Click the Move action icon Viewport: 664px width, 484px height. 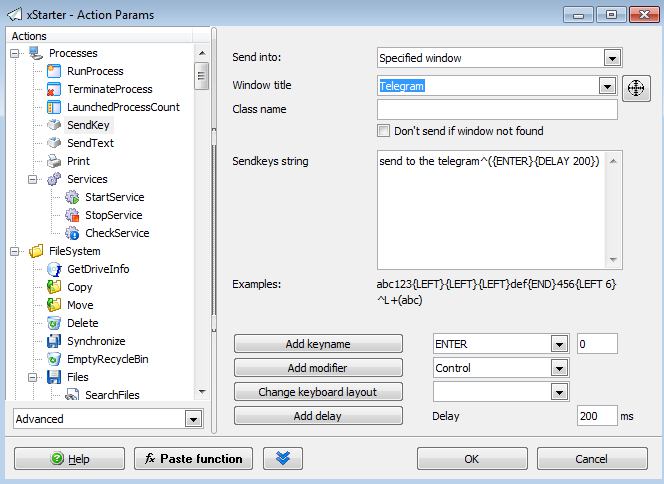pos(54,305)
